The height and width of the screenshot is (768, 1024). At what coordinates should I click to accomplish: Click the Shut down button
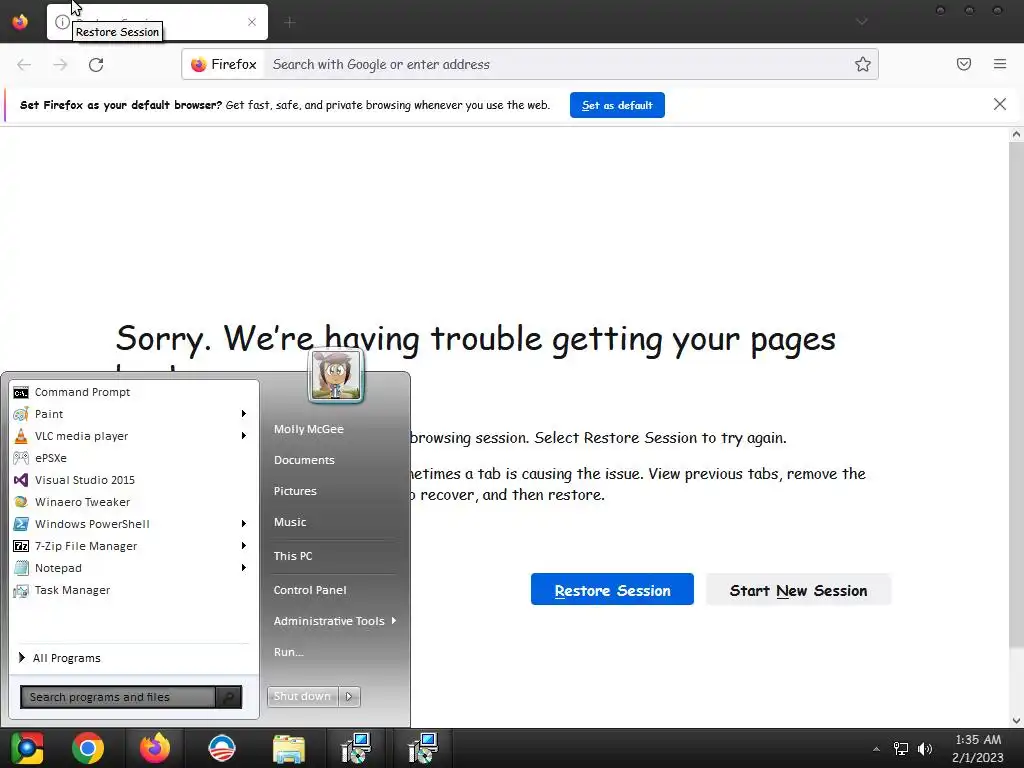tap(302, 697)
